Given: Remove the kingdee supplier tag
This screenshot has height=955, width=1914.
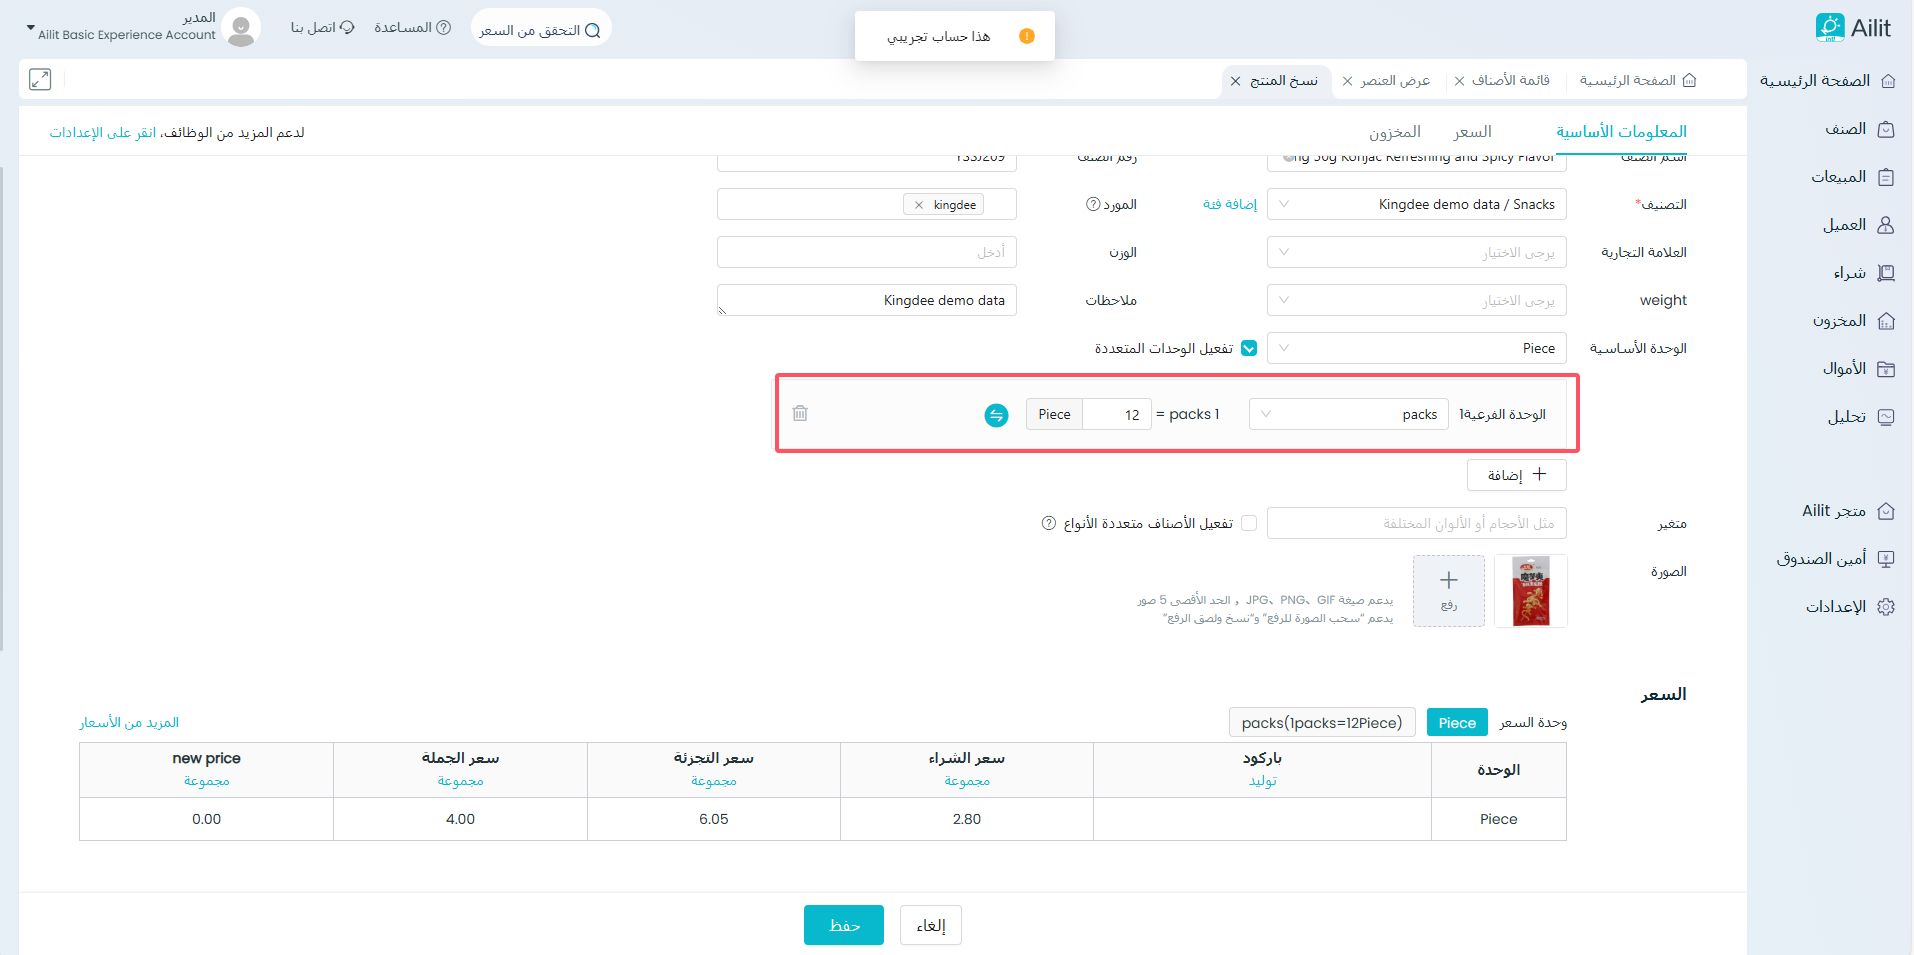Looking at the screenshot, I should [x=919, y=205].
